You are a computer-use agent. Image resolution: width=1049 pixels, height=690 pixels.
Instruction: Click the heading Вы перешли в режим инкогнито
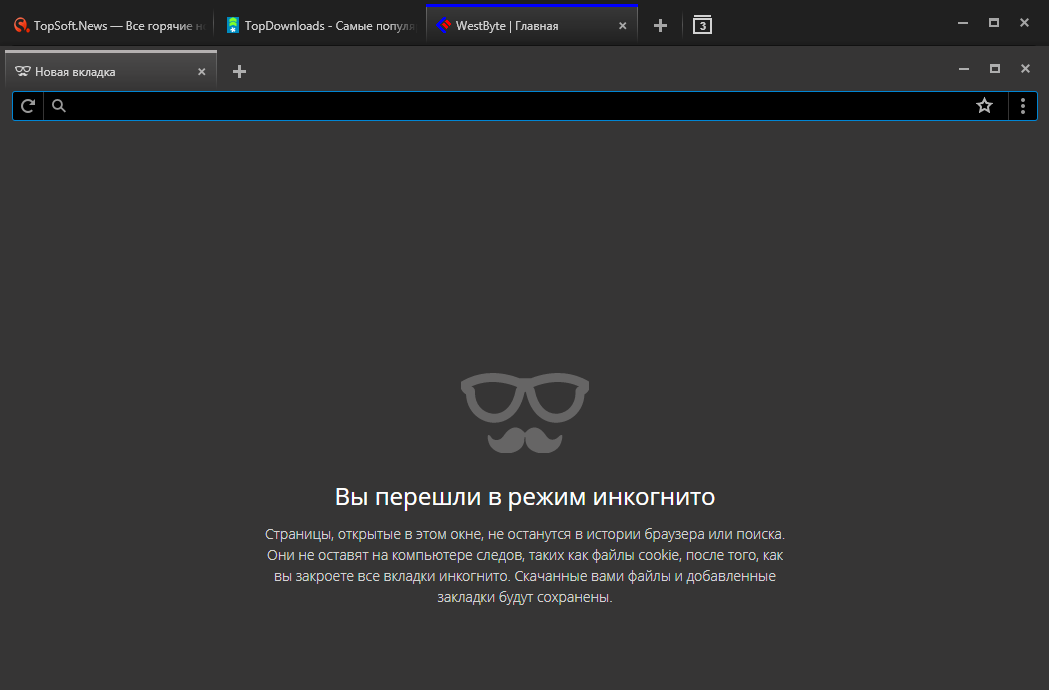coord(524,497)
